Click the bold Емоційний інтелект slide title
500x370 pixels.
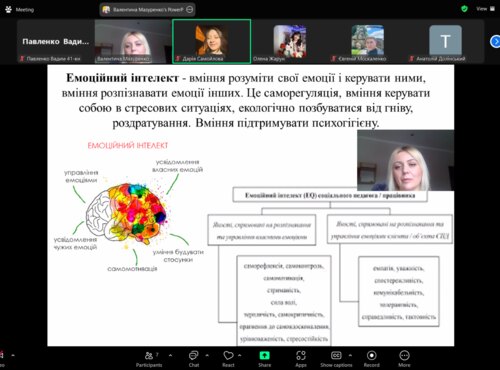click(122, 78)
